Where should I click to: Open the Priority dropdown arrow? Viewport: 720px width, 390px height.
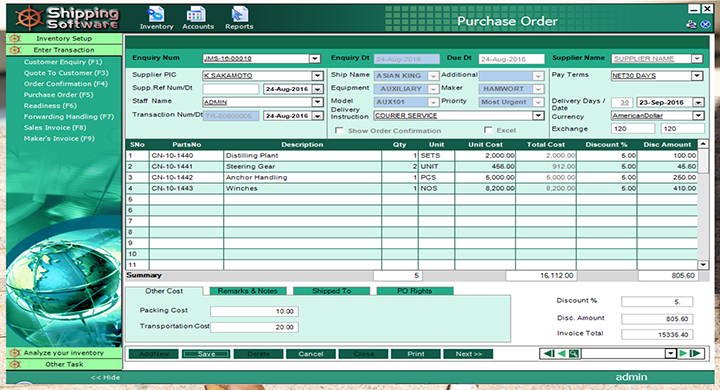click(538, 102)
